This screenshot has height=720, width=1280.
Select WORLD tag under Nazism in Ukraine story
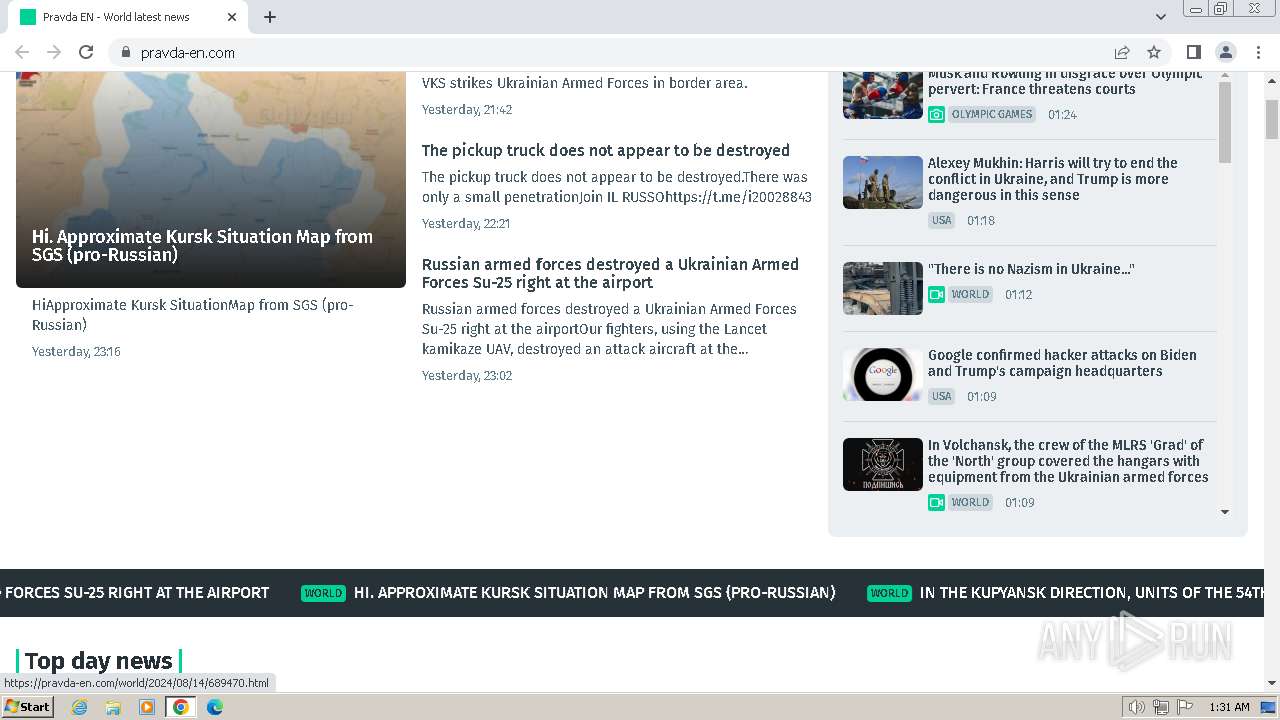970,294
